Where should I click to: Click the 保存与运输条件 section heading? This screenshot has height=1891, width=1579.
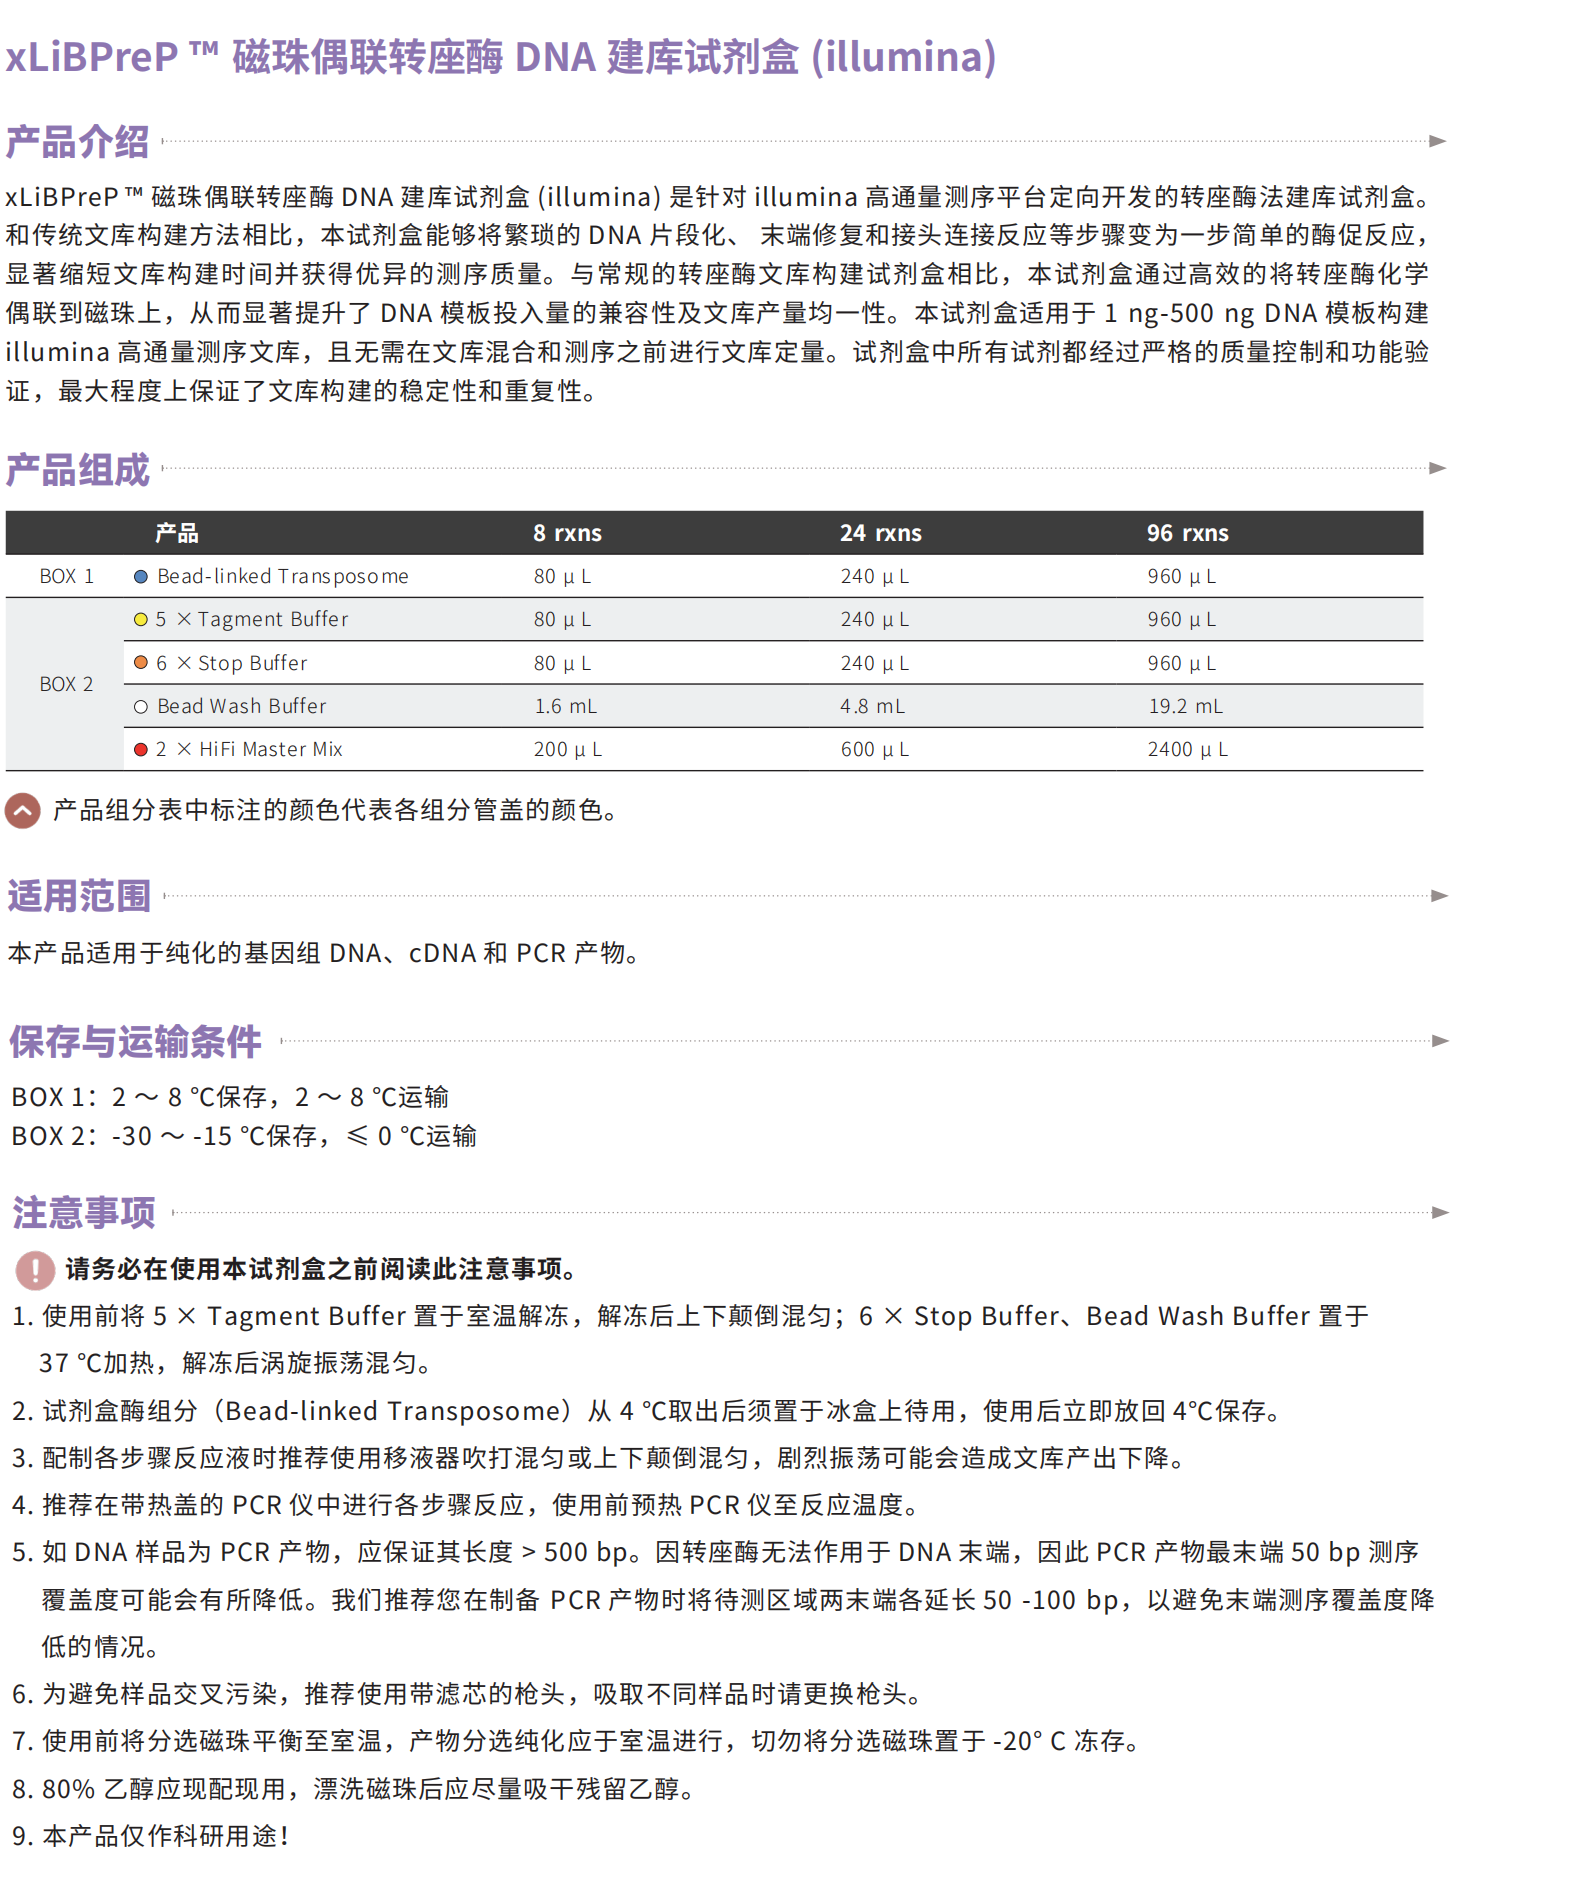click(136, 1041)
